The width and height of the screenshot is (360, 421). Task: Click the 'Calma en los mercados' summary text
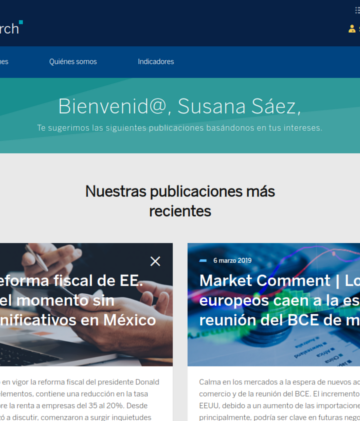click(x=279, y=399)
